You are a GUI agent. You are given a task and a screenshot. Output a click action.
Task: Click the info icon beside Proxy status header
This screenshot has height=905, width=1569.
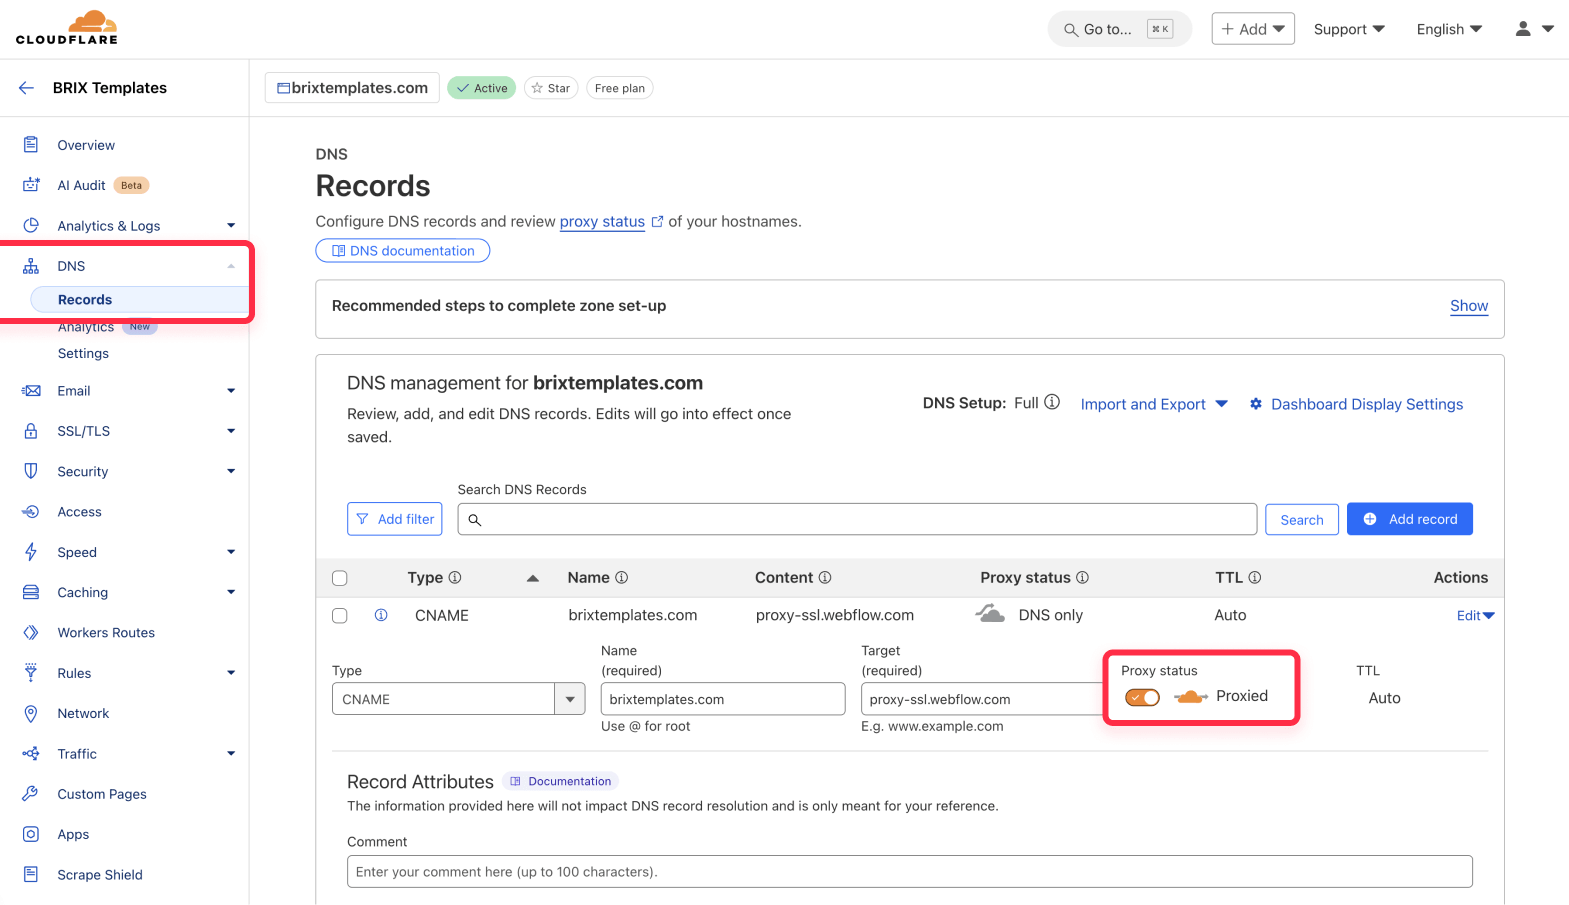pos(1082,578)
